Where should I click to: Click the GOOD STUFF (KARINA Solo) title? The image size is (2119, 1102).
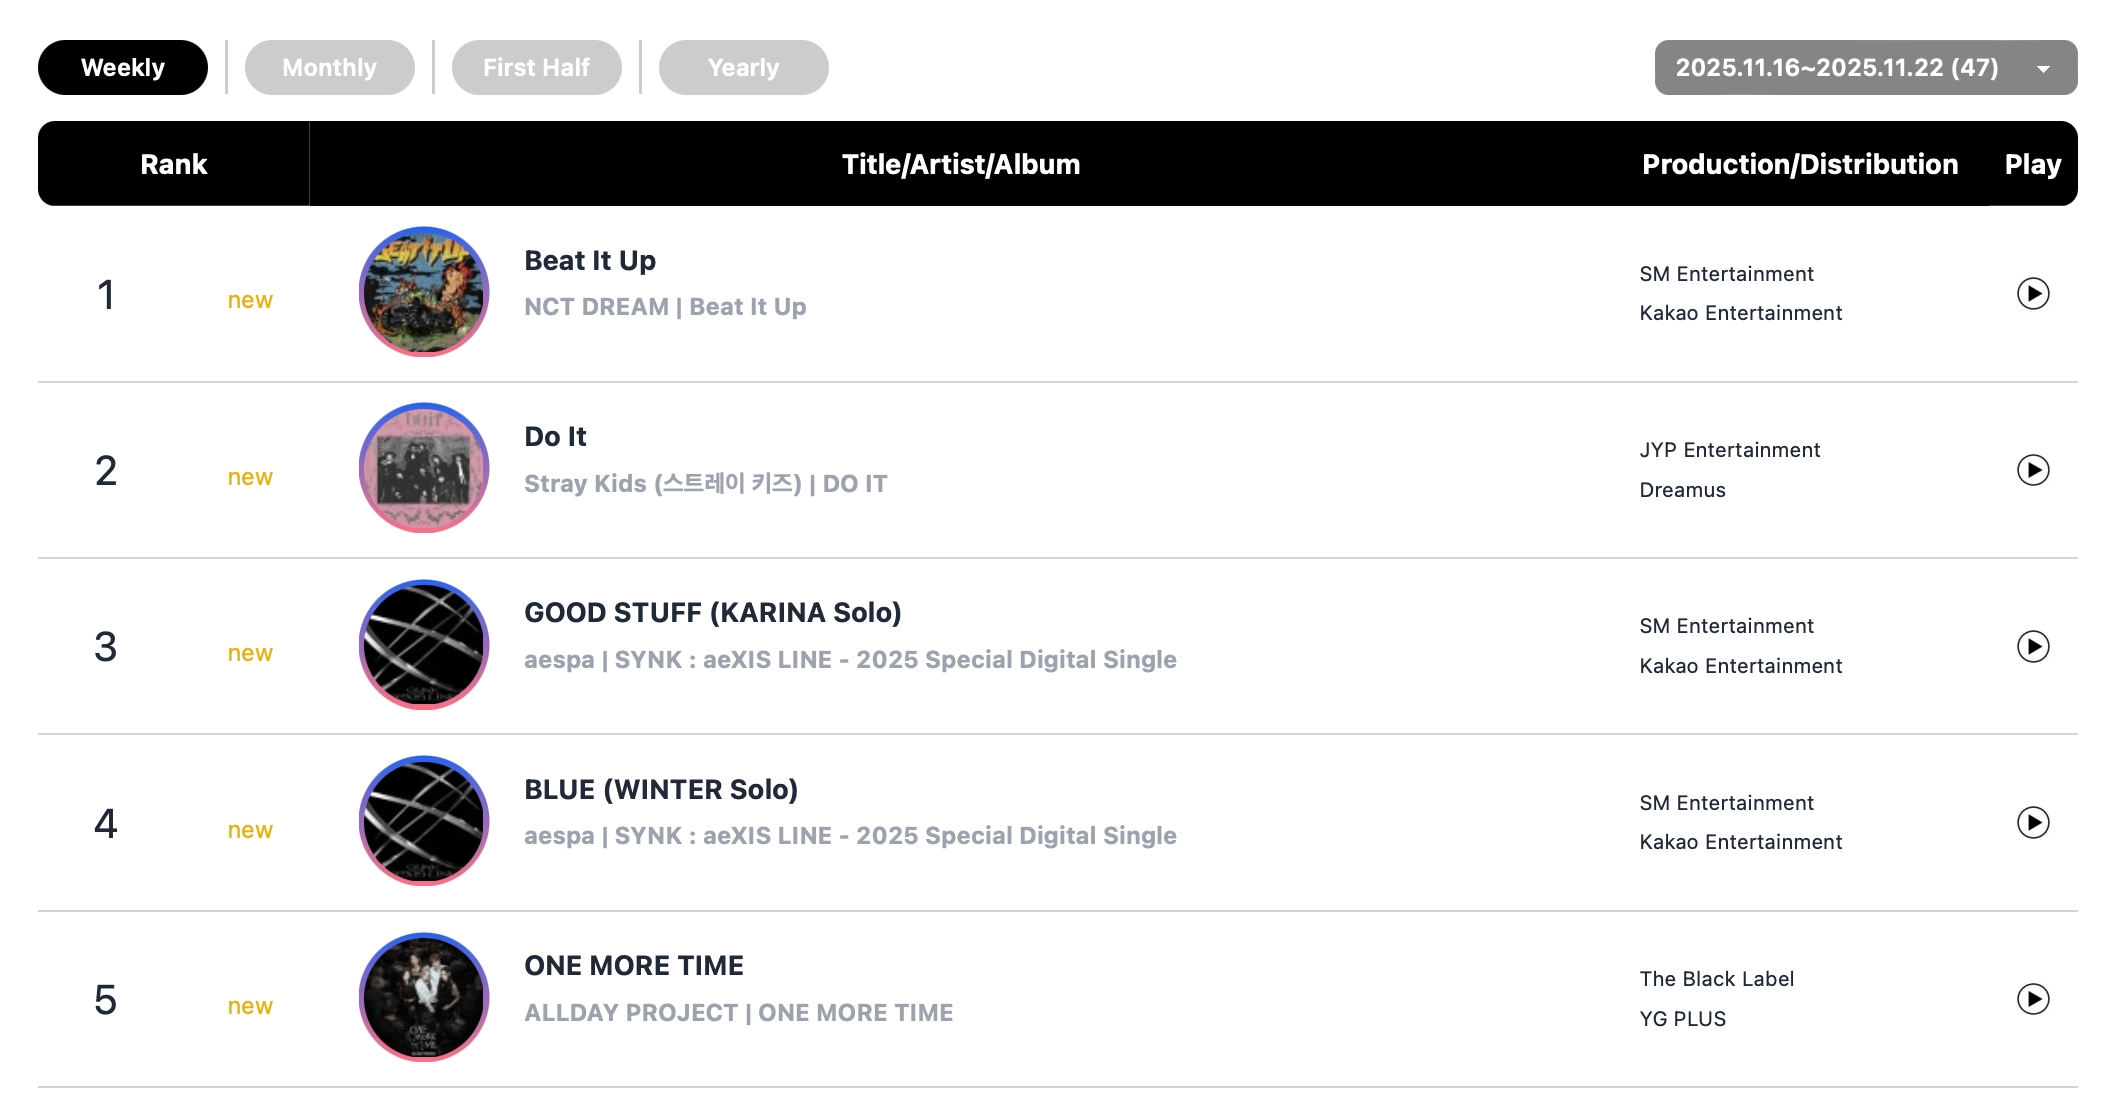pos(712,613)
